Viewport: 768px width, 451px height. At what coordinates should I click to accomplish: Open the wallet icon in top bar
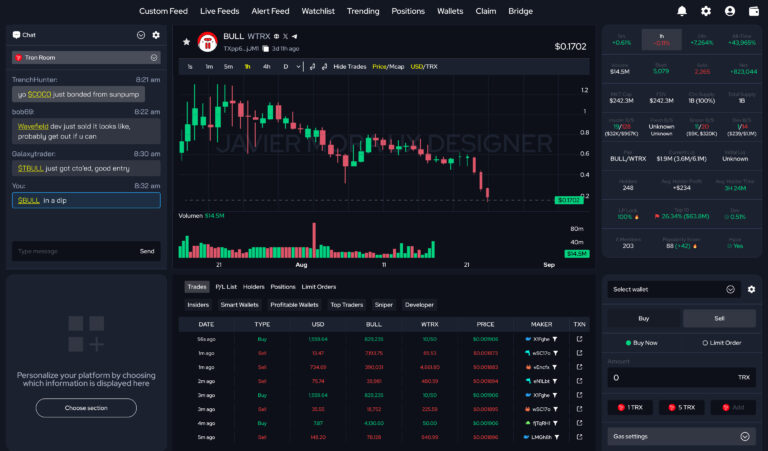coord(753,11)
